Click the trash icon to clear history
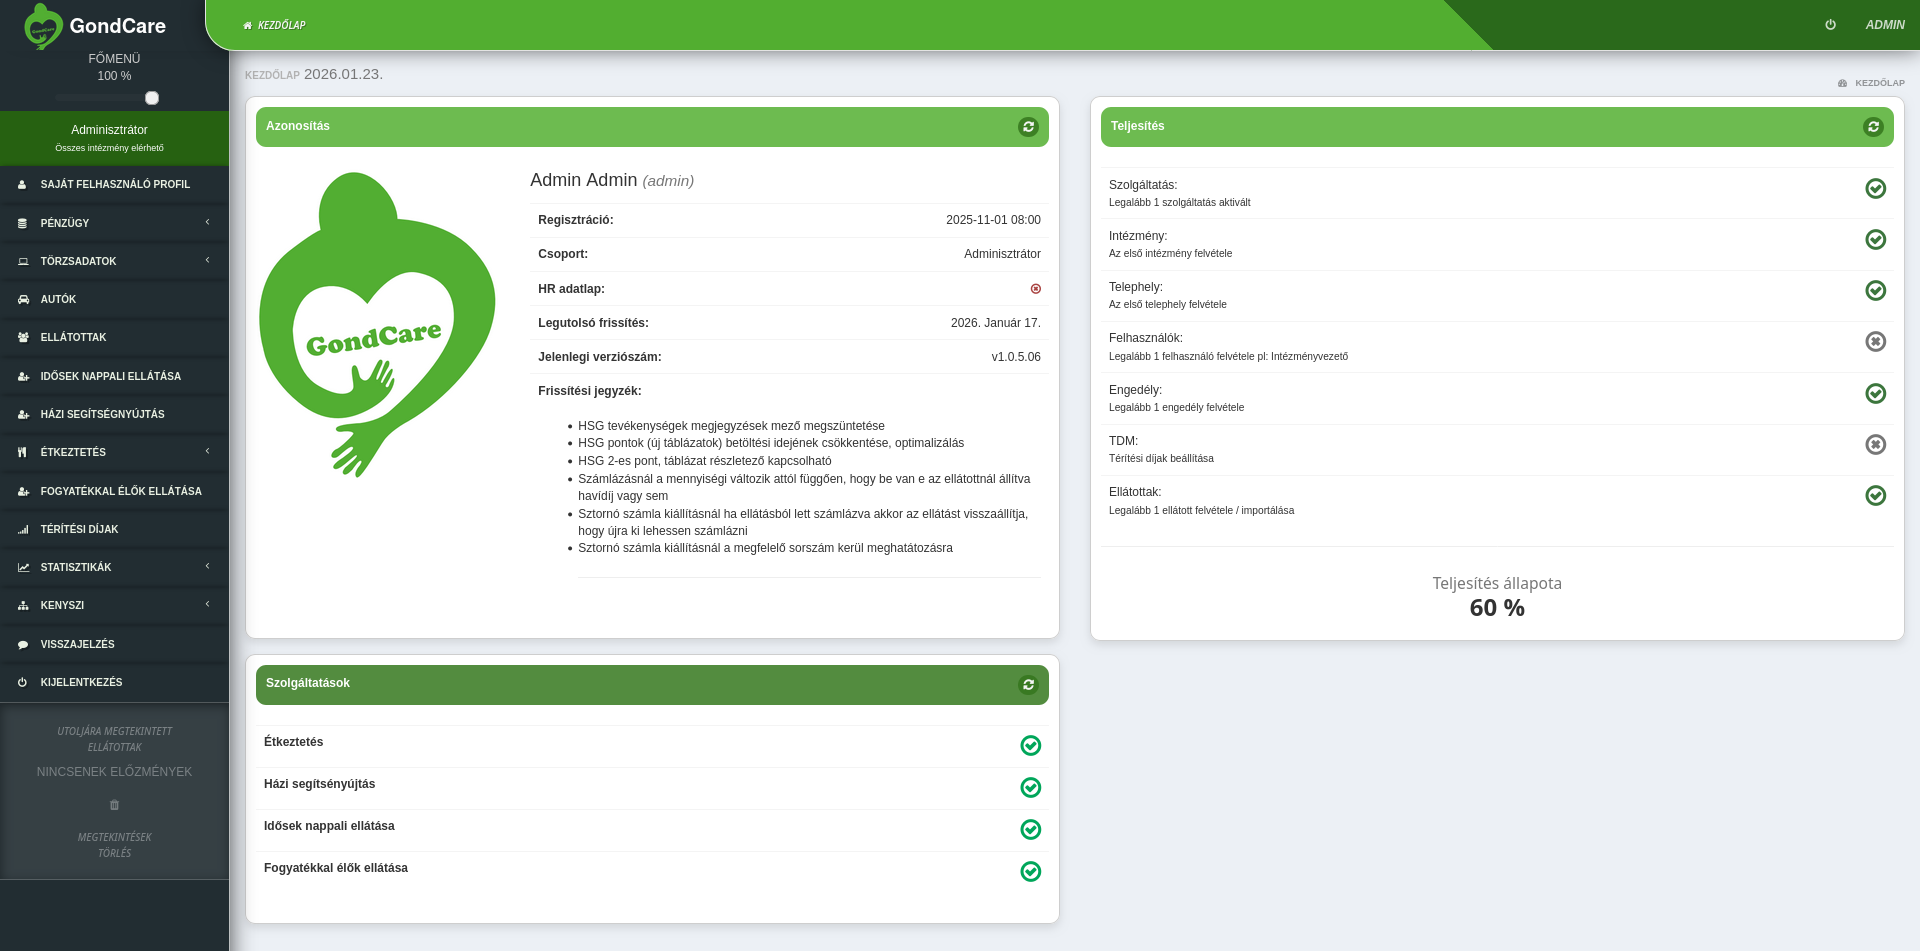1920x951 pixels. point(114,805)
